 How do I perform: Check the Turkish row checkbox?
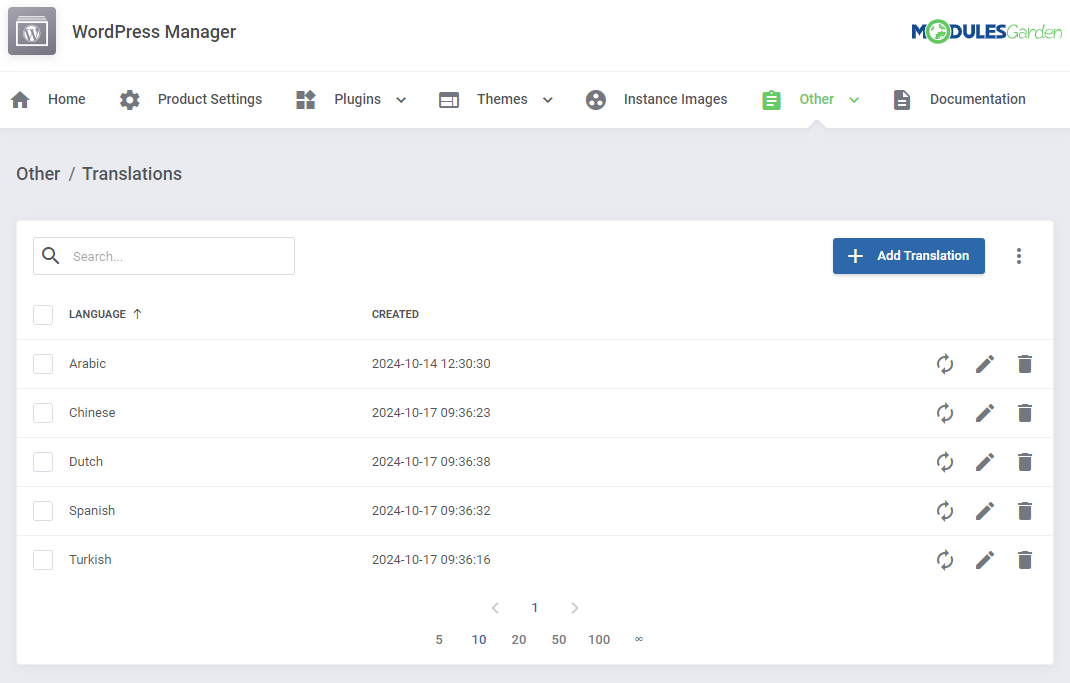point(43,560)
